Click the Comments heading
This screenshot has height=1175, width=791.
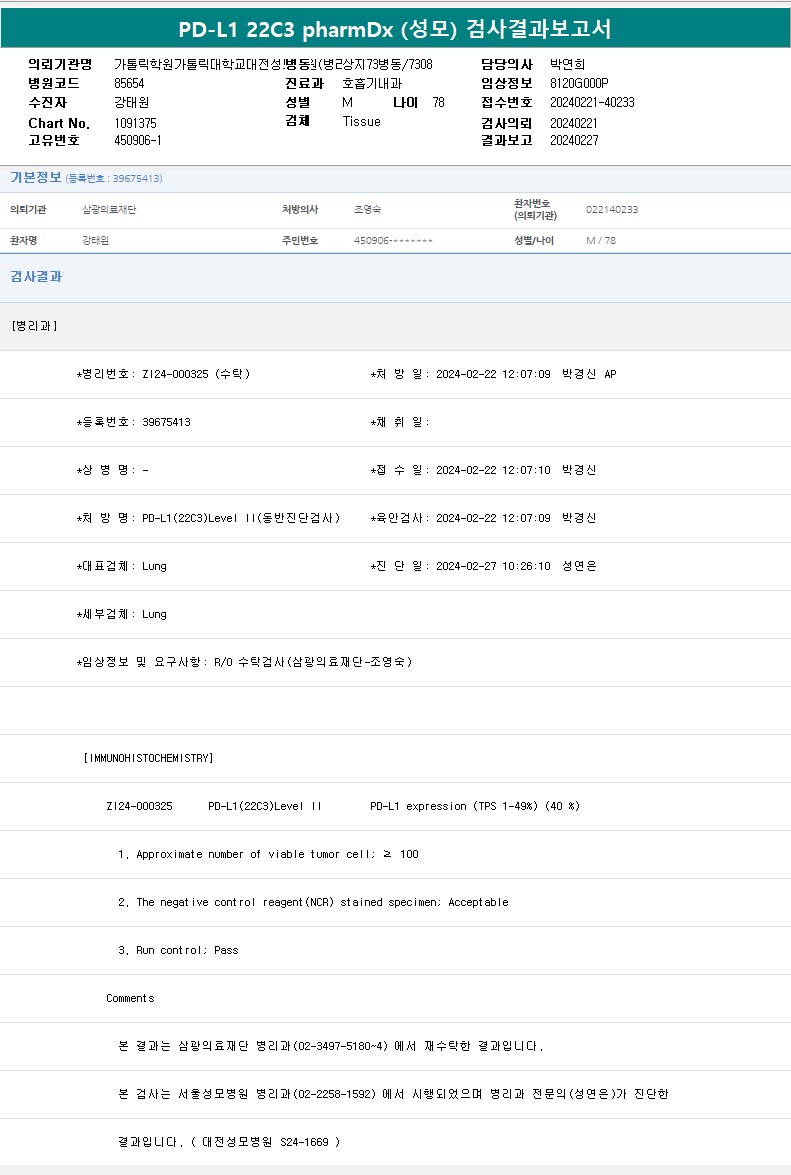(130, 998)
